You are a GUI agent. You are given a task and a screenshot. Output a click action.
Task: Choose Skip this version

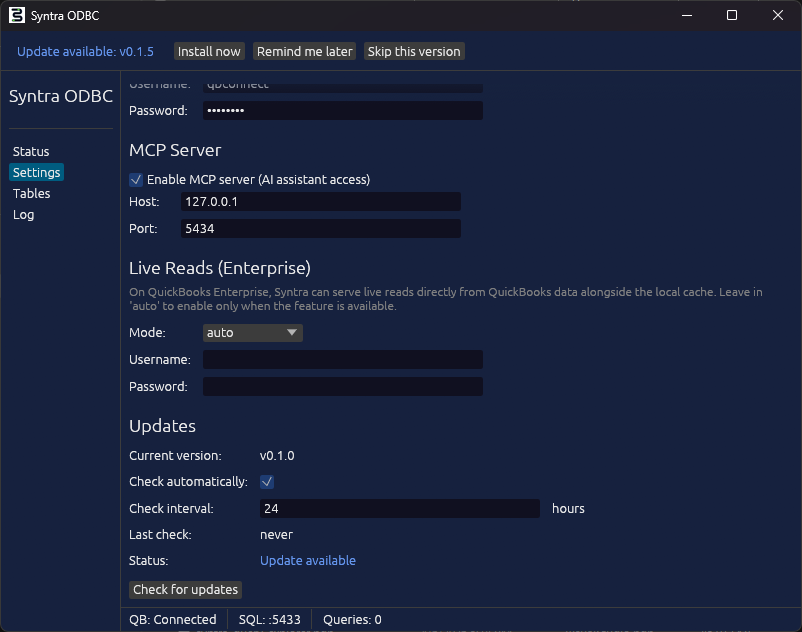coord(413,51)
